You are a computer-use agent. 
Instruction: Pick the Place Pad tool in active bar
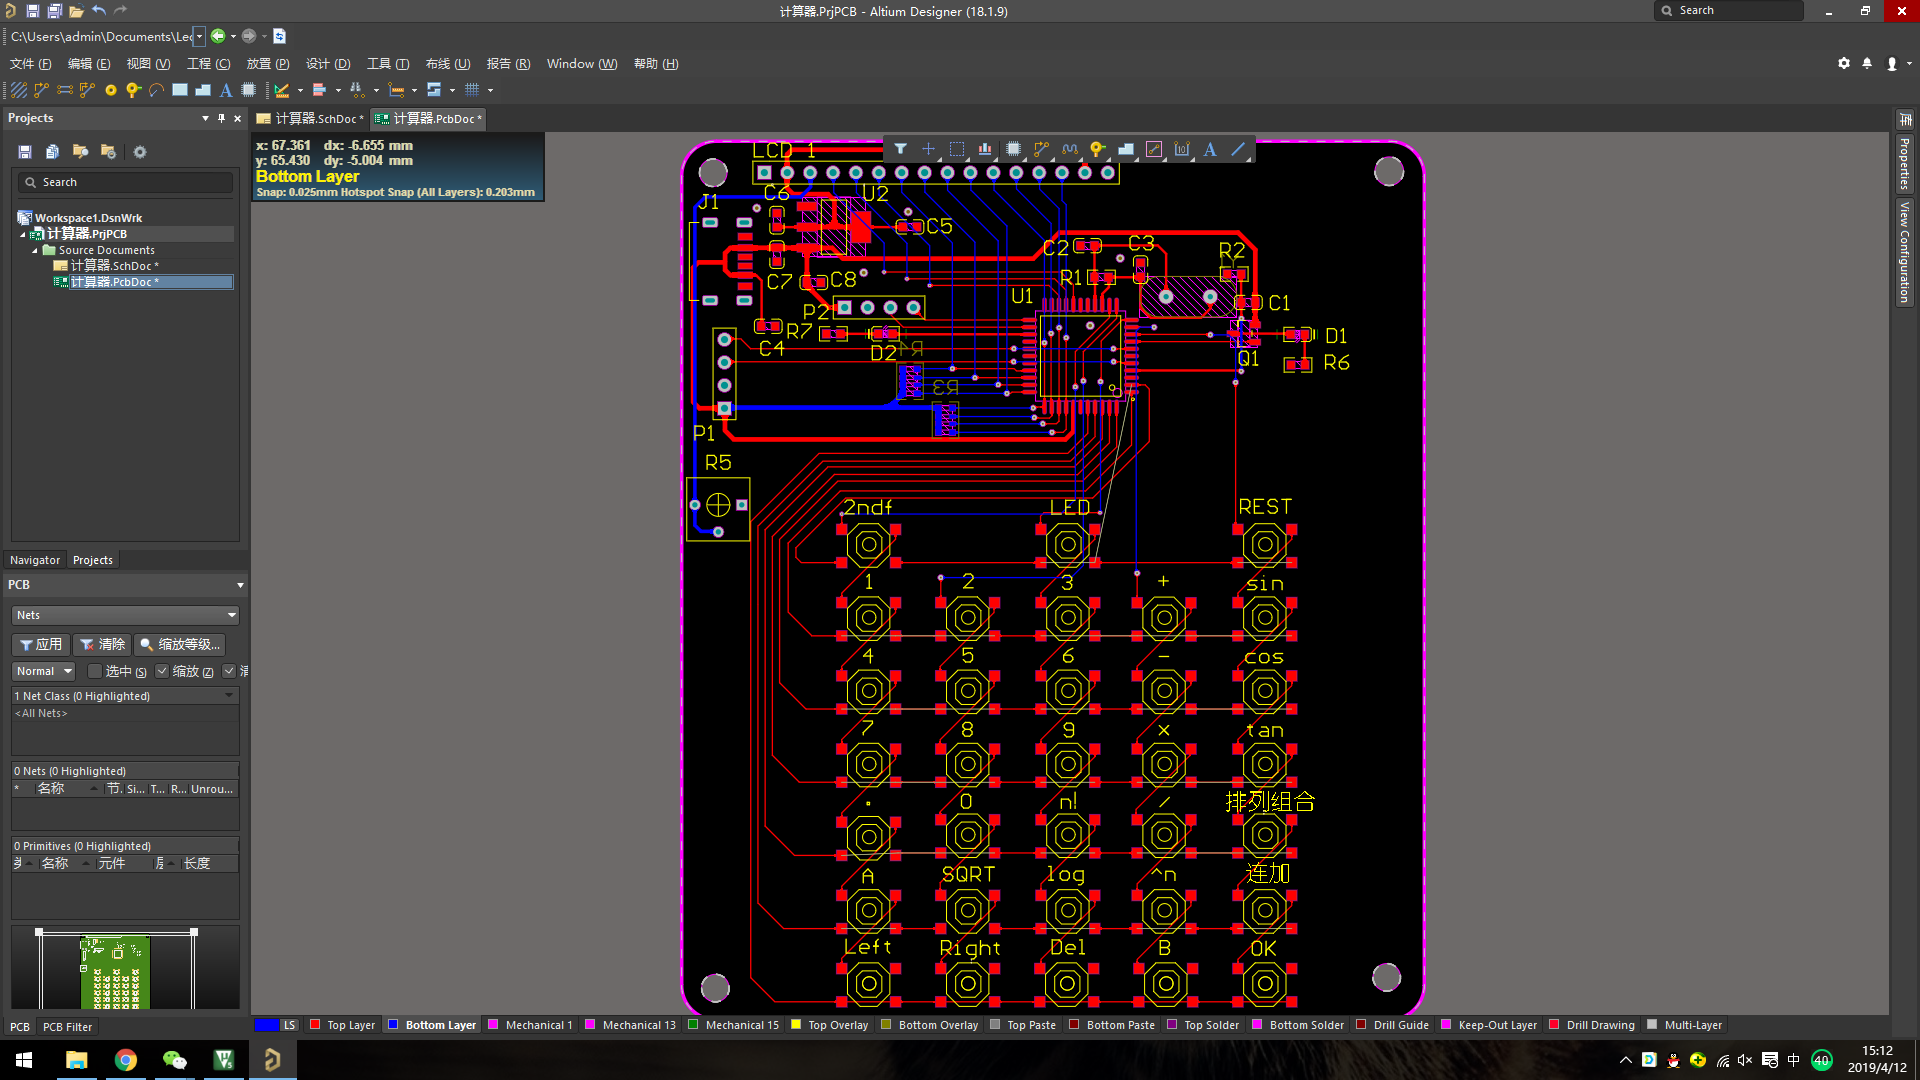[1097, 149]
